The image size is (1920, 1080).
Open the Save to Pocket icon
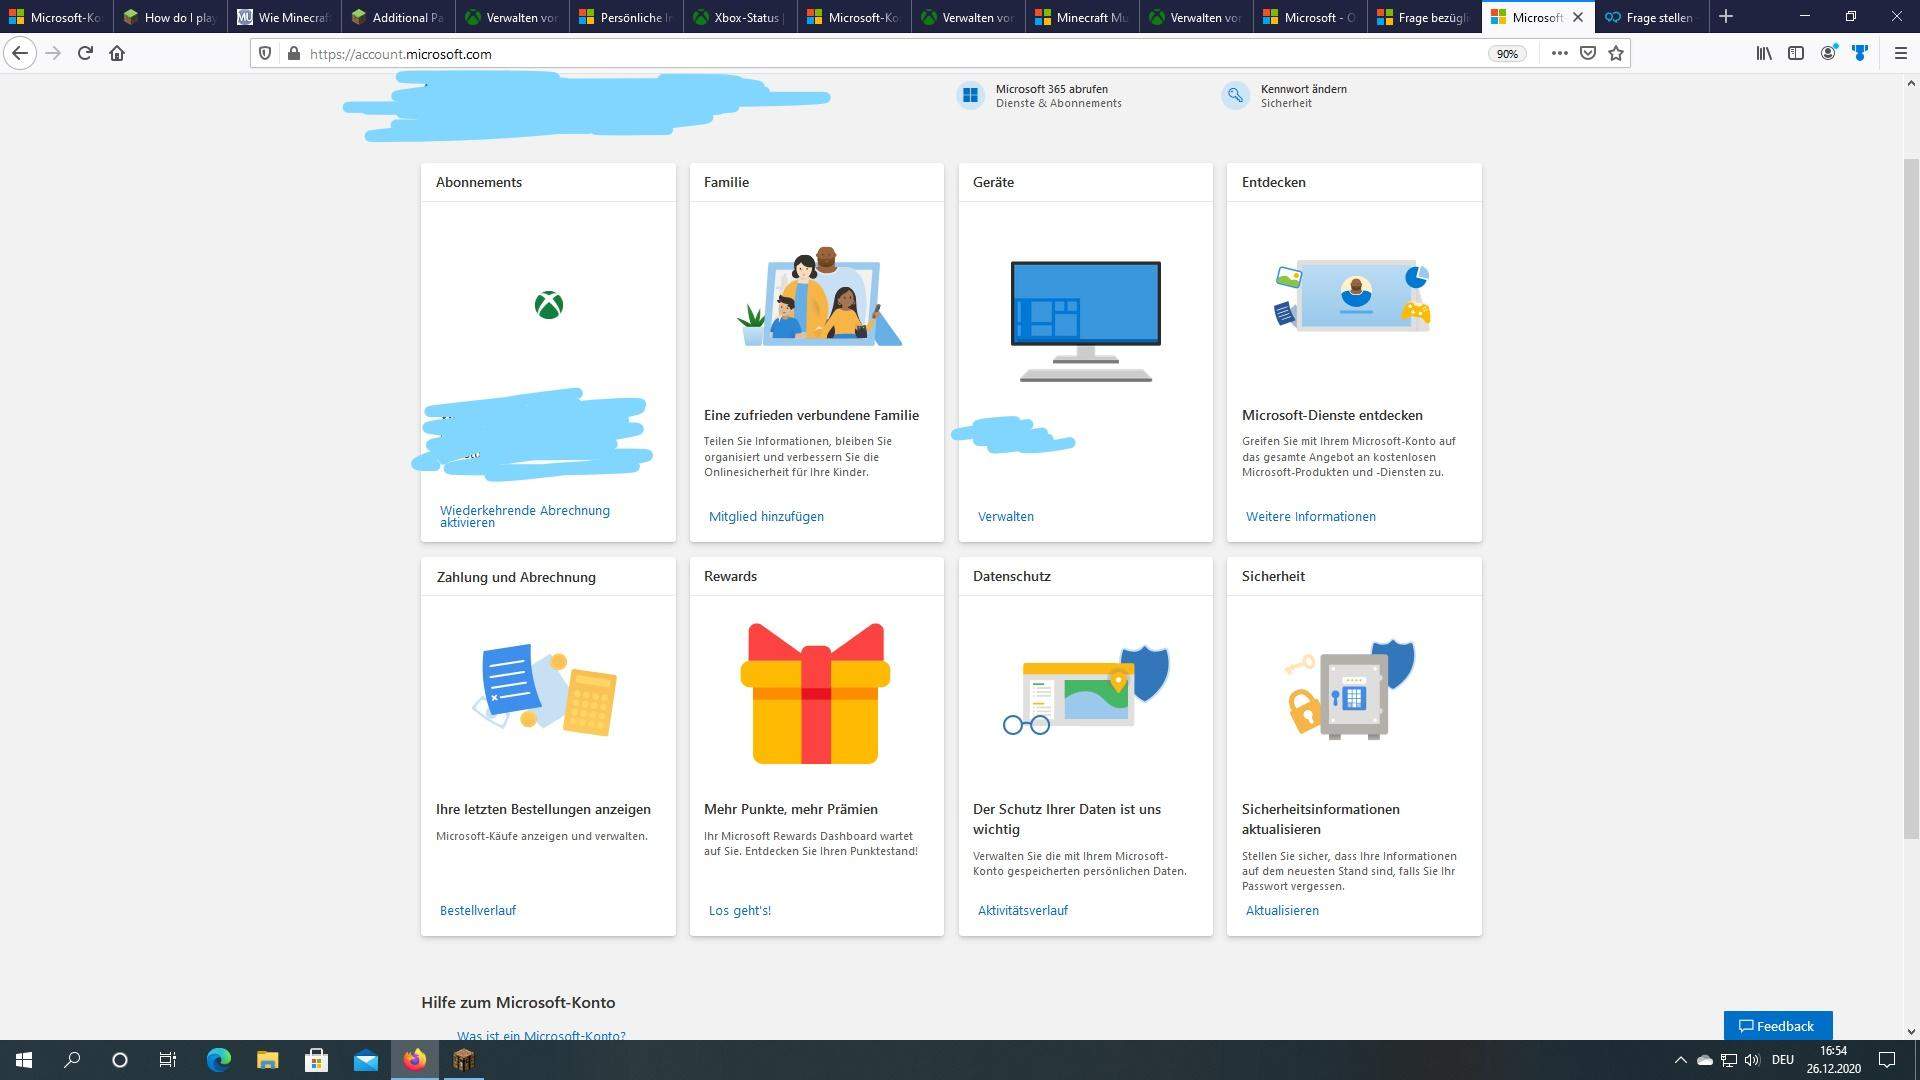tap(1587, 53)
